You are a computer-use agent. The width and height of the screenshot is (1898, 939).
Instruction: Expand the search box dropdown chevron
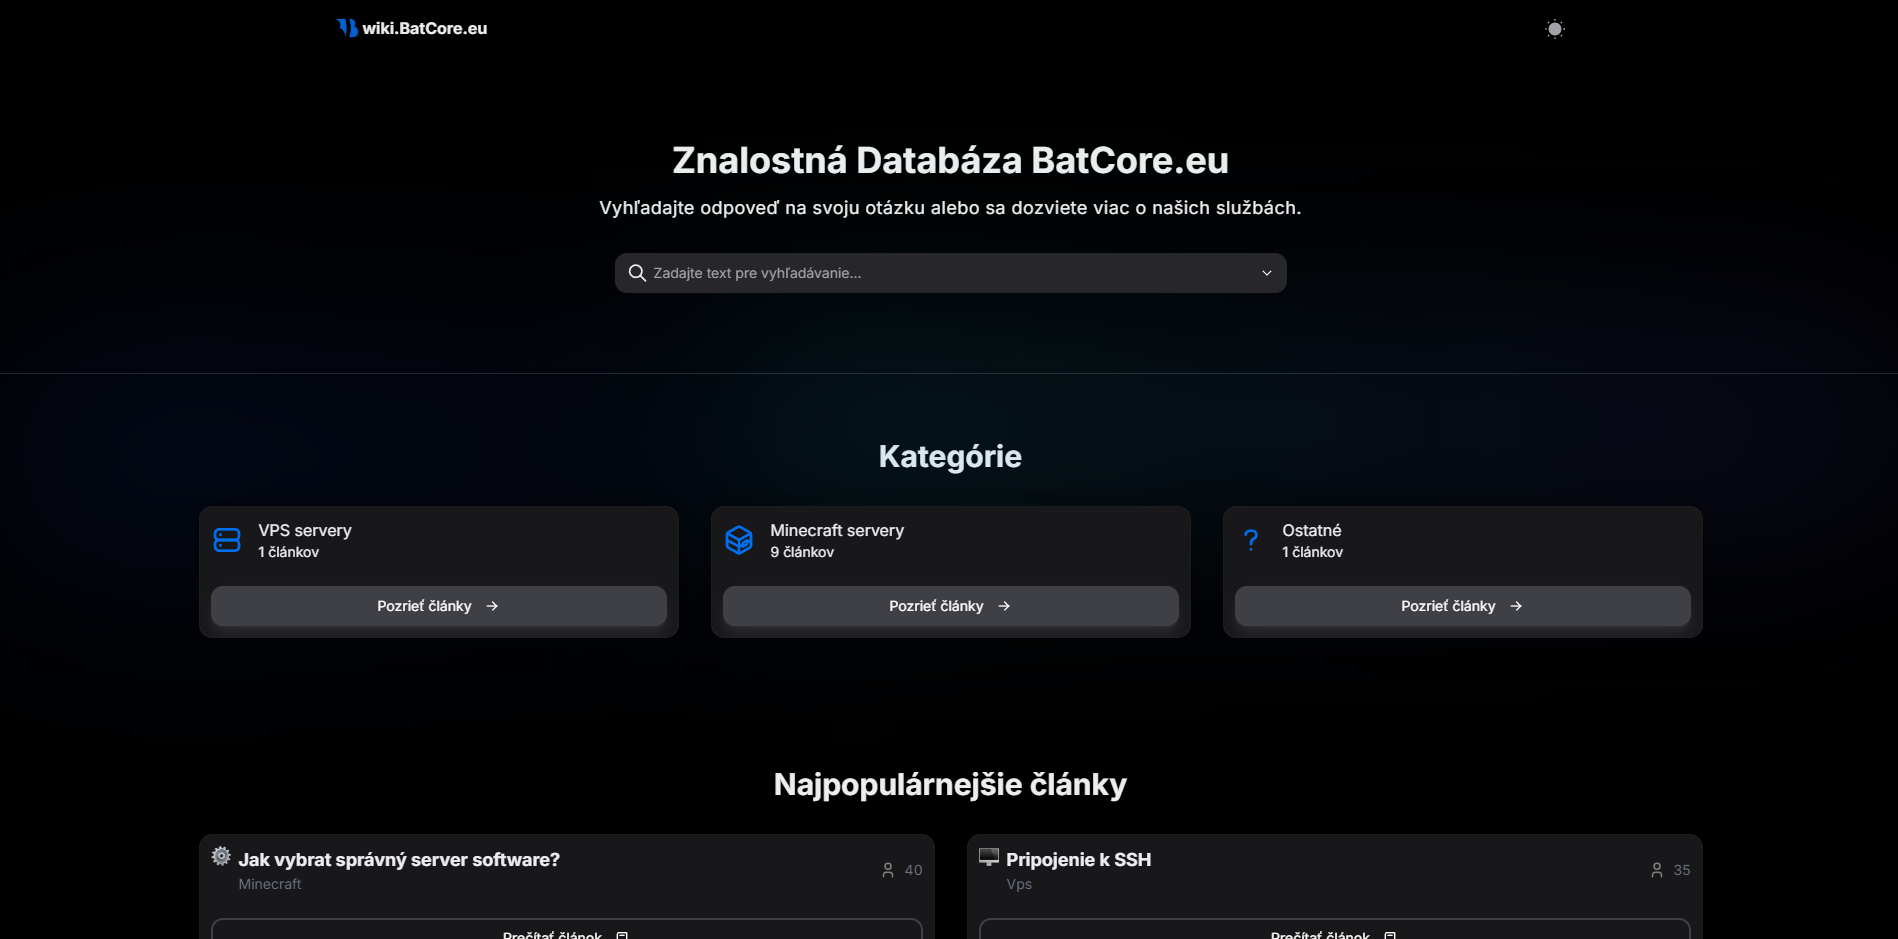tap(1267, 273)
